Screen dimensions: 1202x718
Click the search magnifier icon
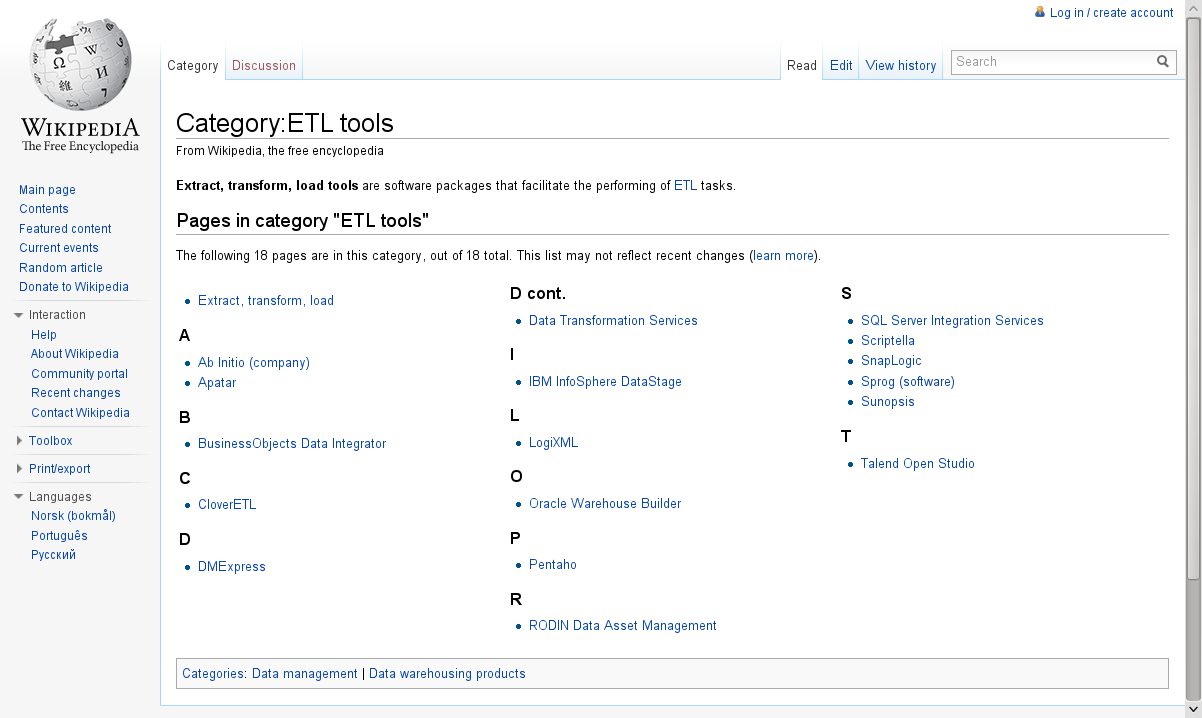1163,61
